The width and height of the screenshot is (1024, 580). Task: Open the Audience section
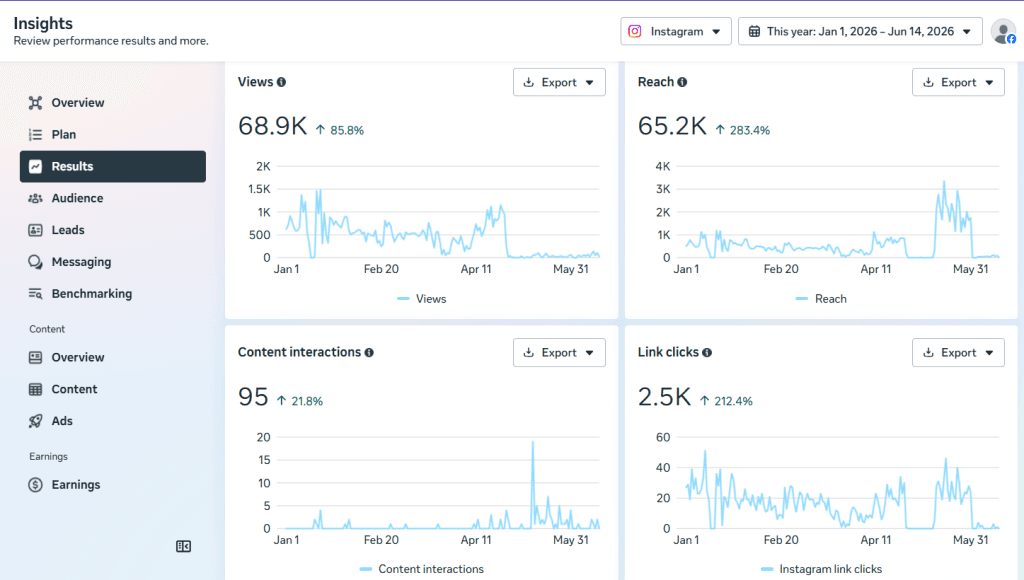(113, 198)
